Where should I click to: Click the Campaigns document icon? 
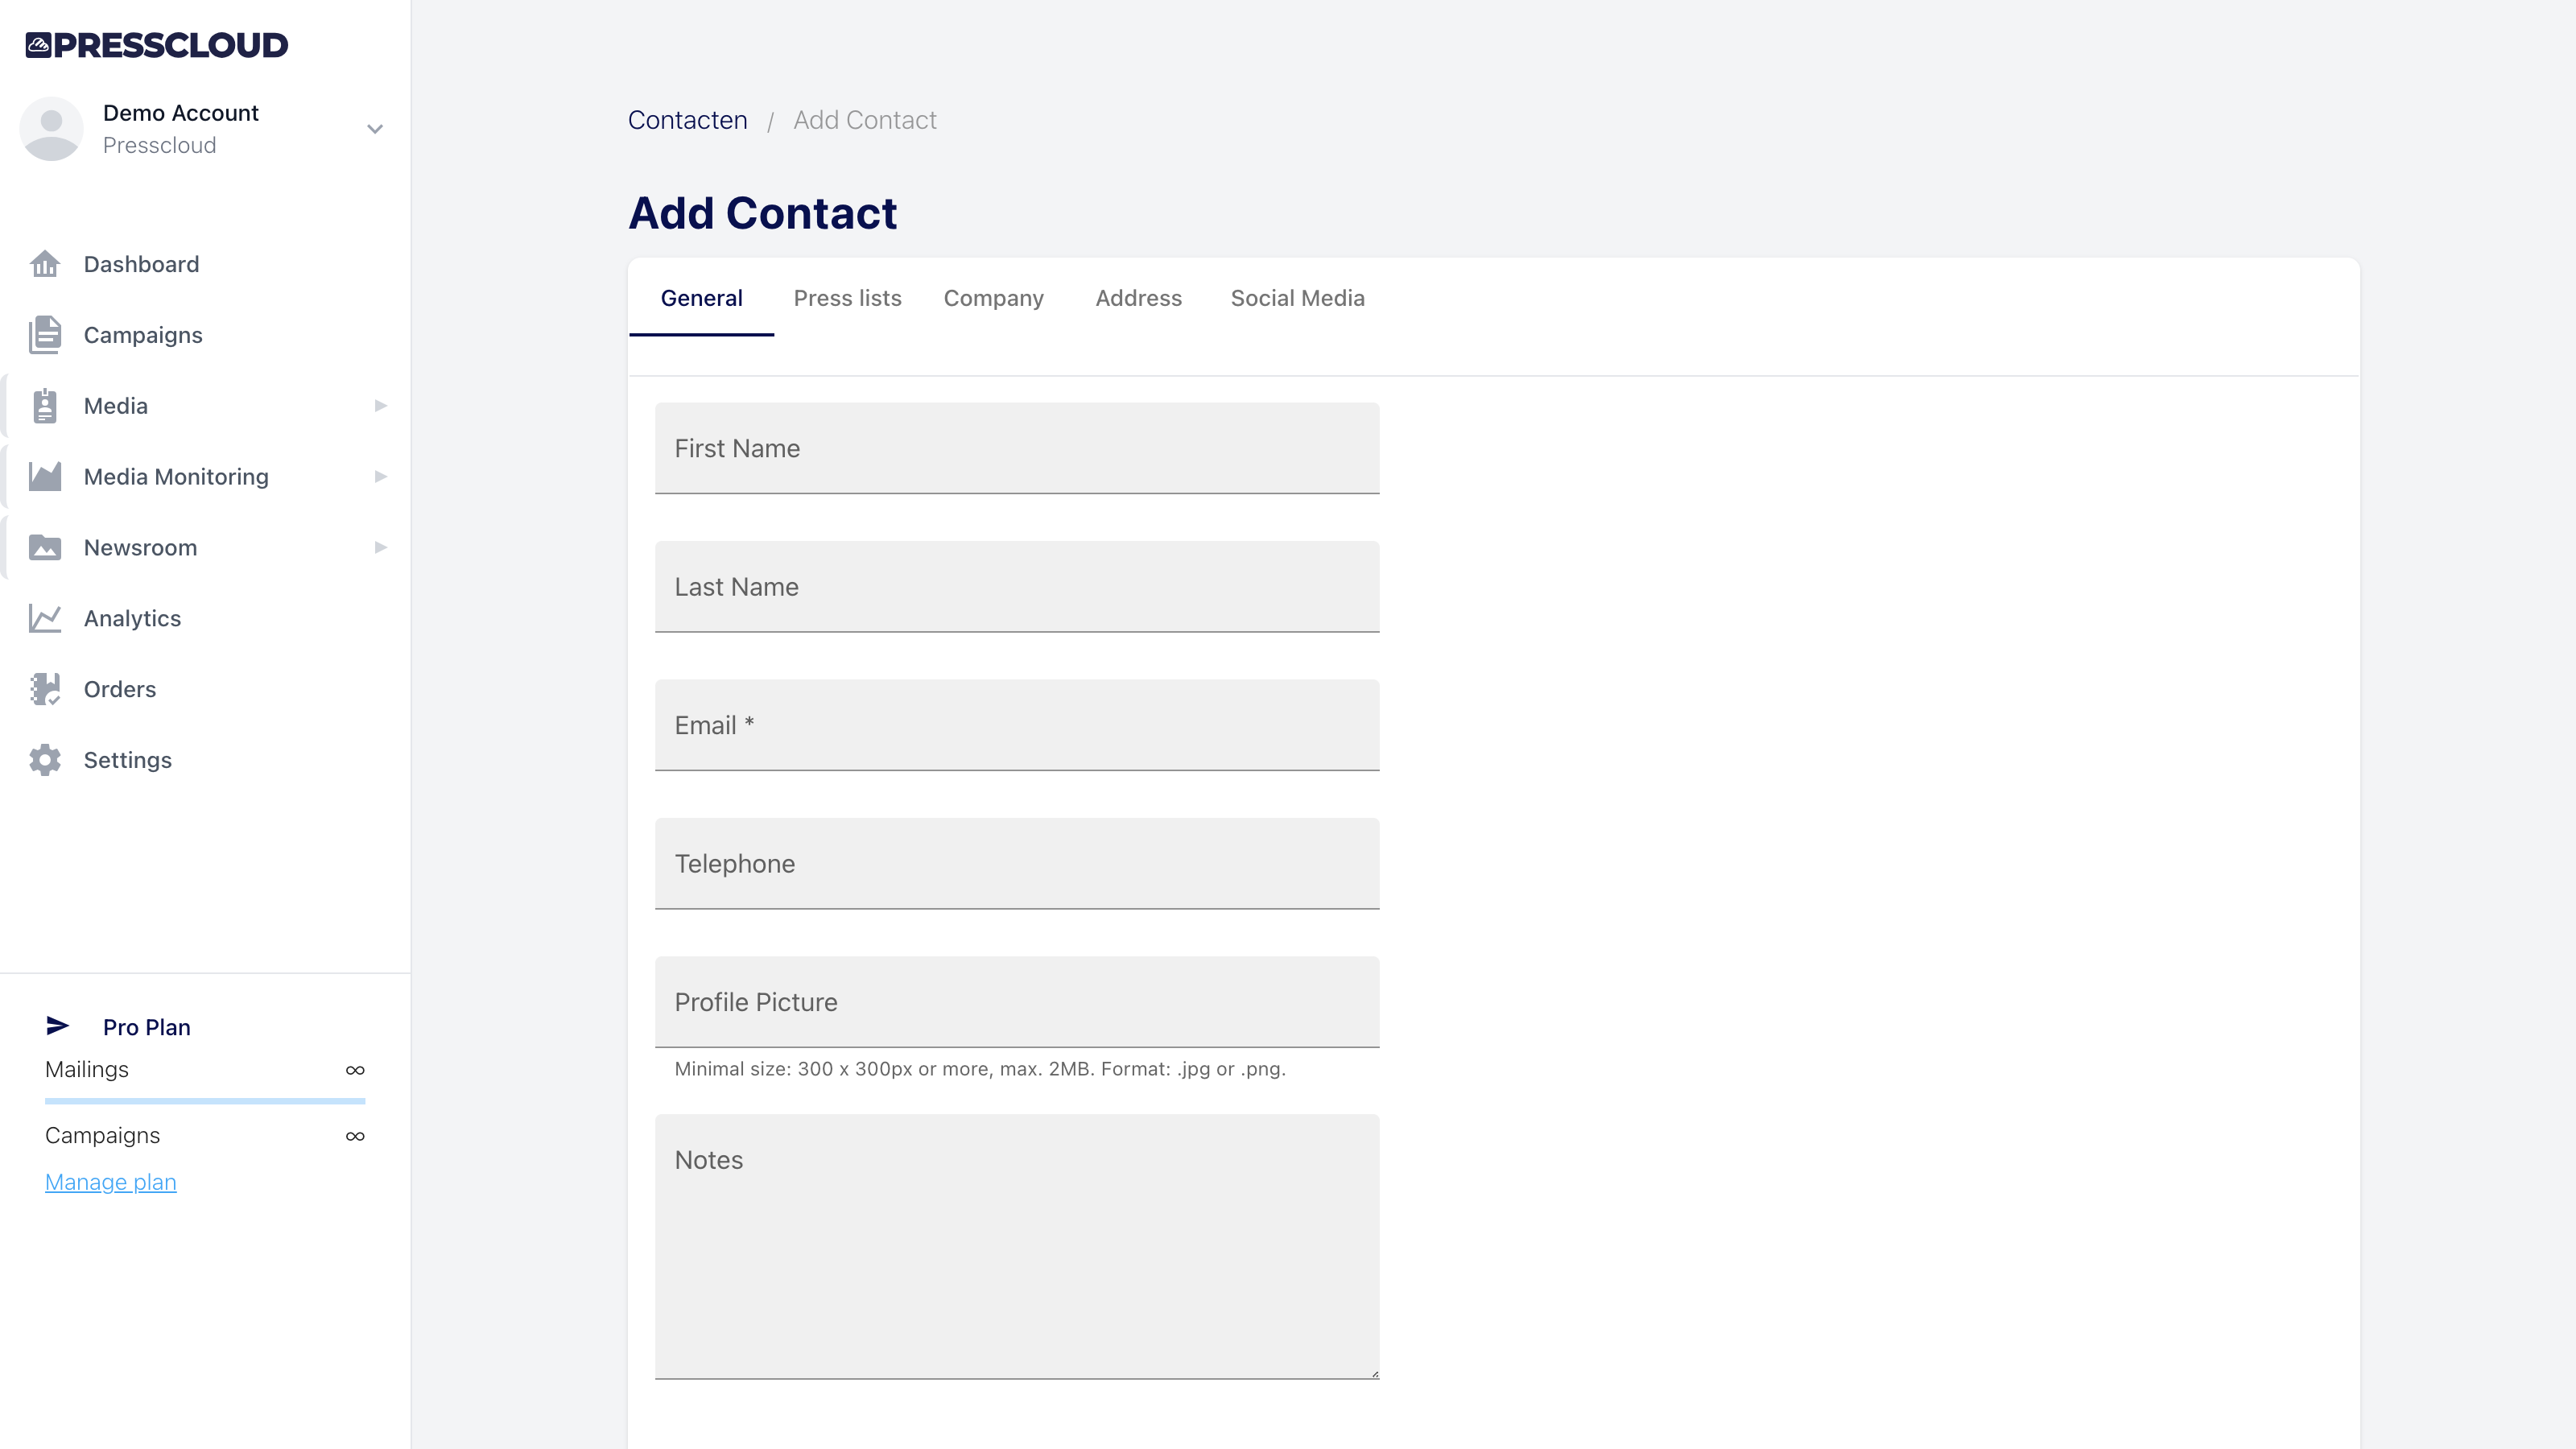pos(45,335)
